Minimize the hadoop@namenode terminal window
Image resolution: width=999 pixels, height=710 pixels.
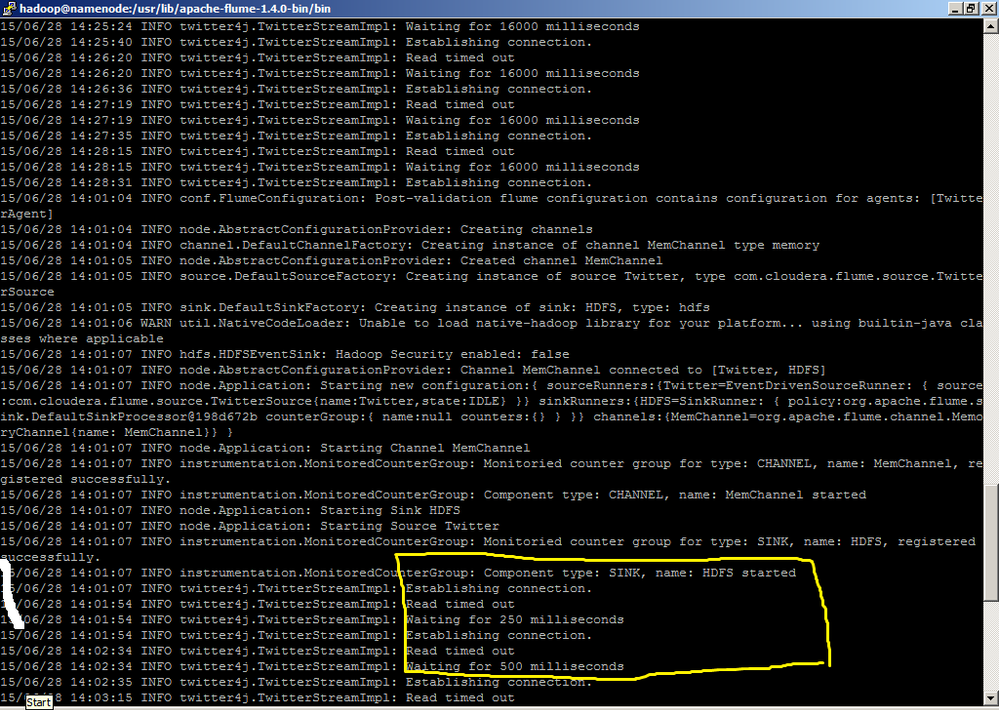coord(955,8)
